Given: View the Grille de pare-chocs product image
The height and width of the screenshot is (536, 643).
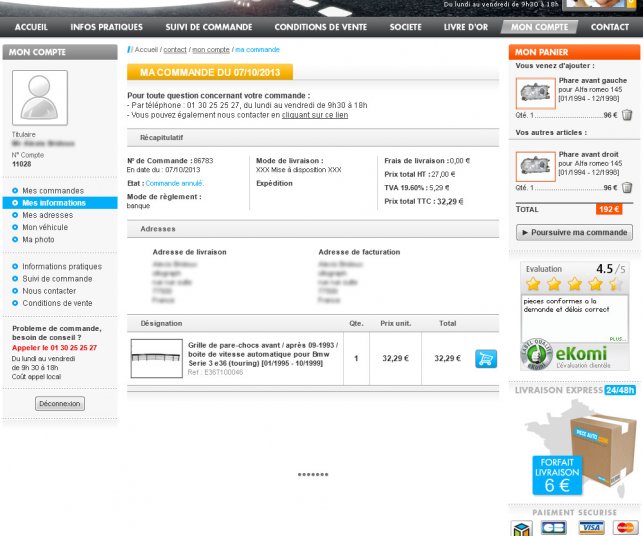Looking at the screenshot, I should [157, 358].
